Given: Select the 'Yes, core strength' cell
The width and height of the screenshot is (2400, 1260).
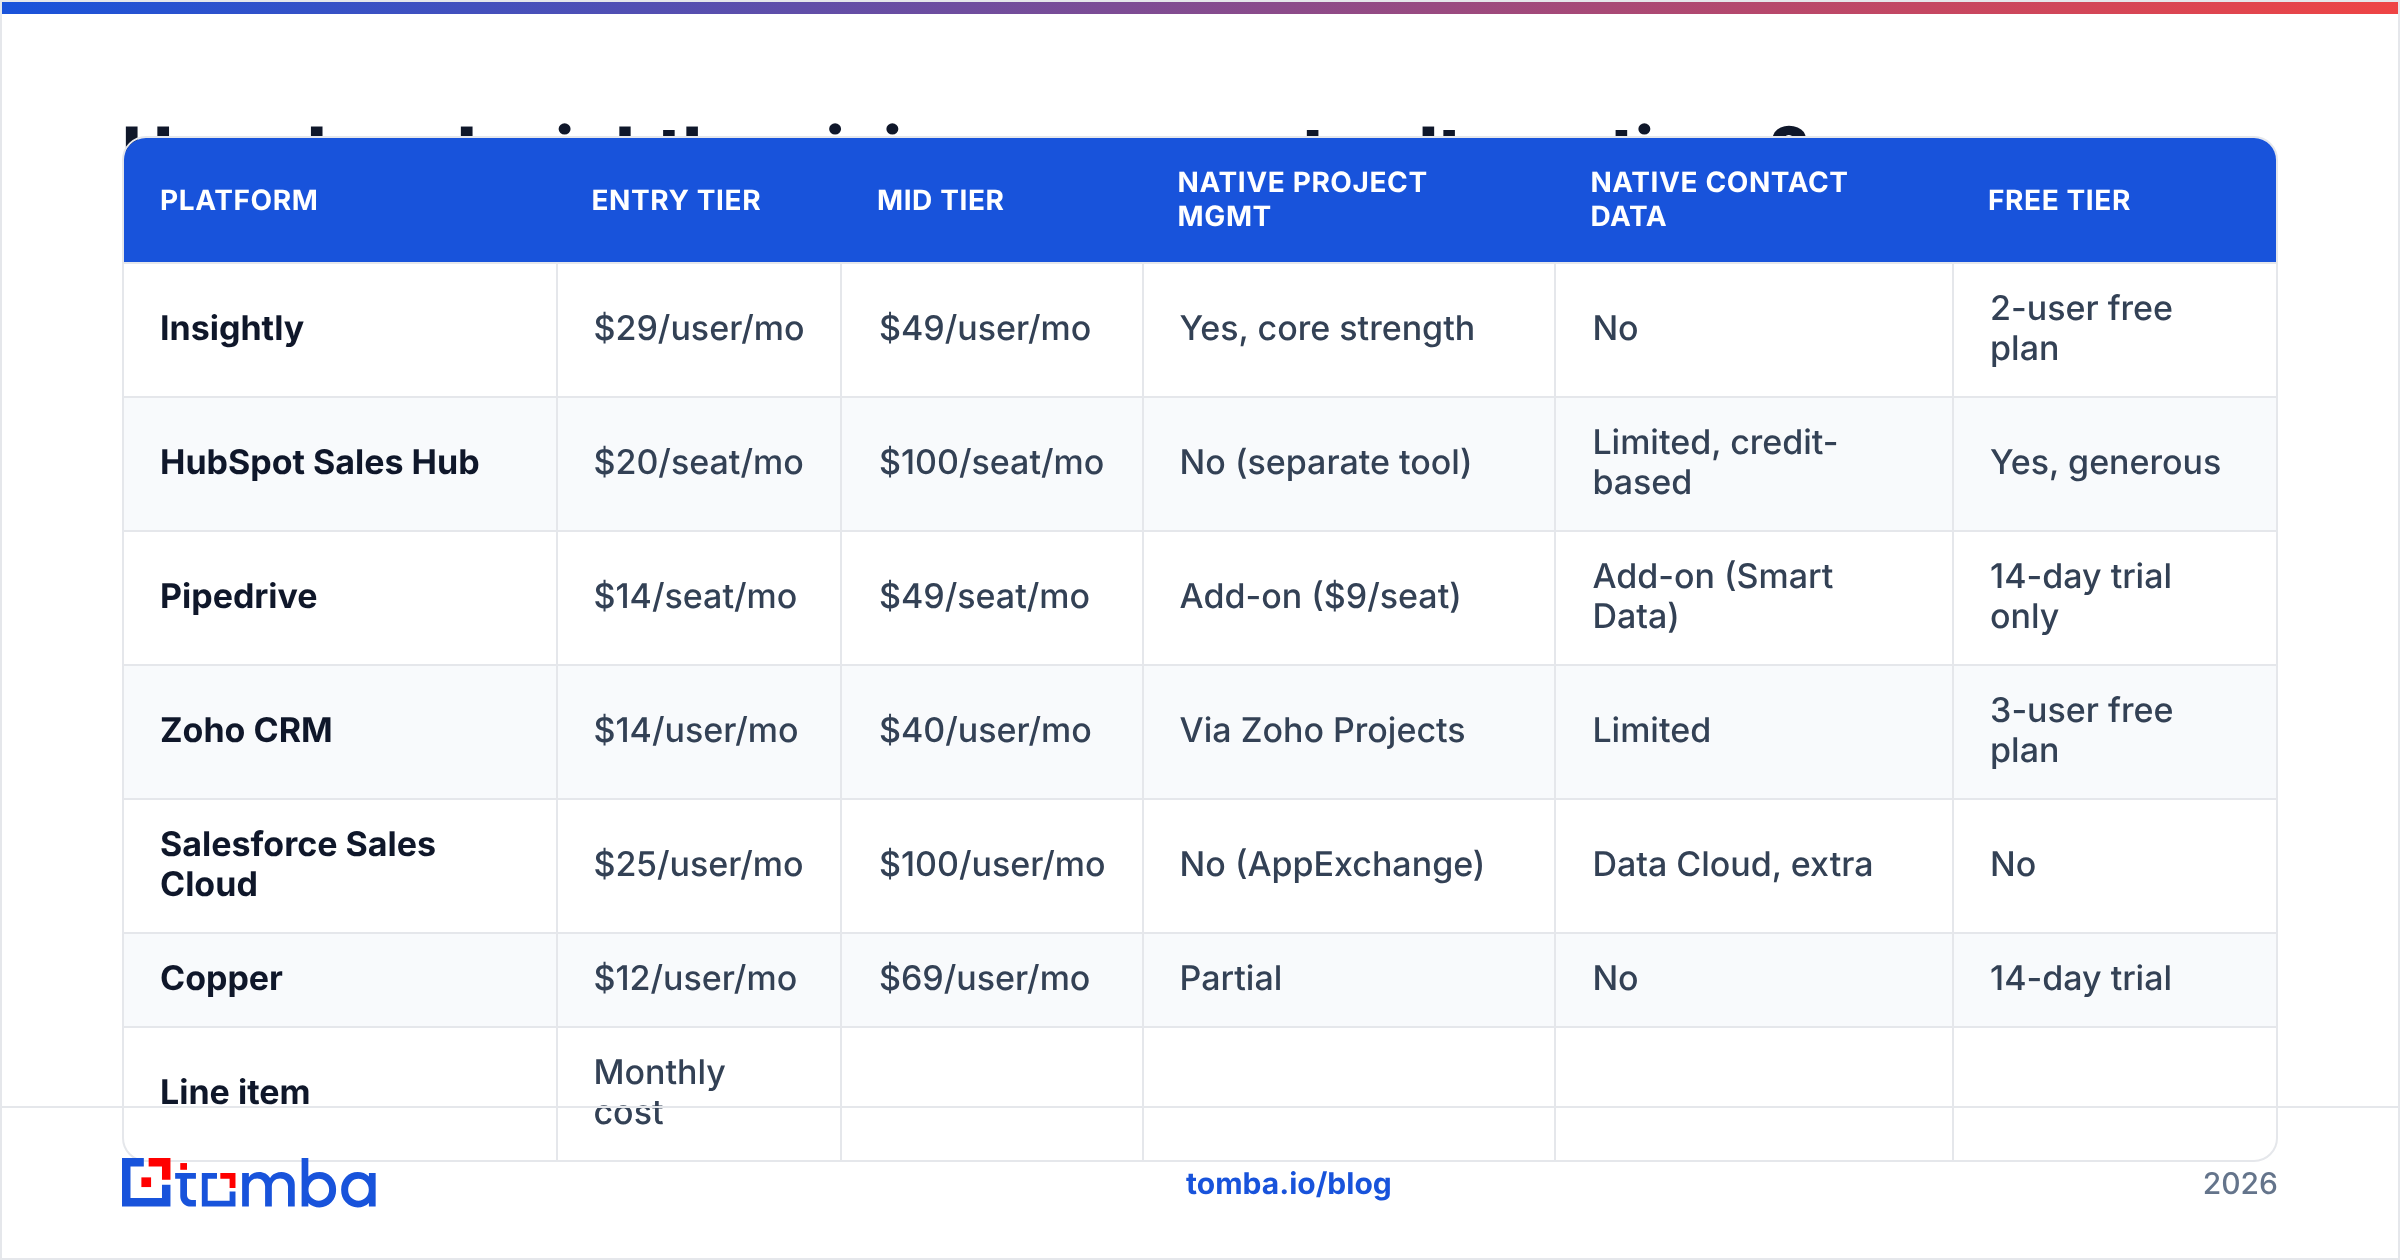Looking at the screenshot, I should pyautogui.click(x=1327, y=328).
